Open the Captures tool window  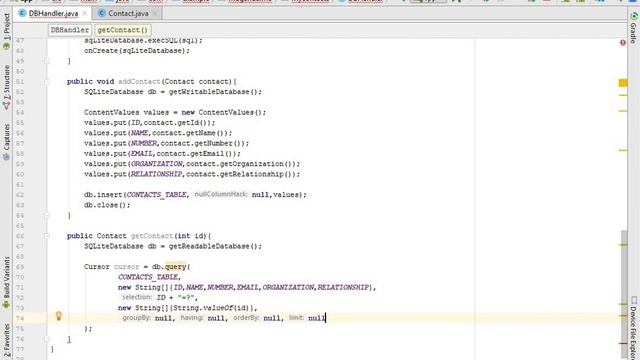point(7,142)
